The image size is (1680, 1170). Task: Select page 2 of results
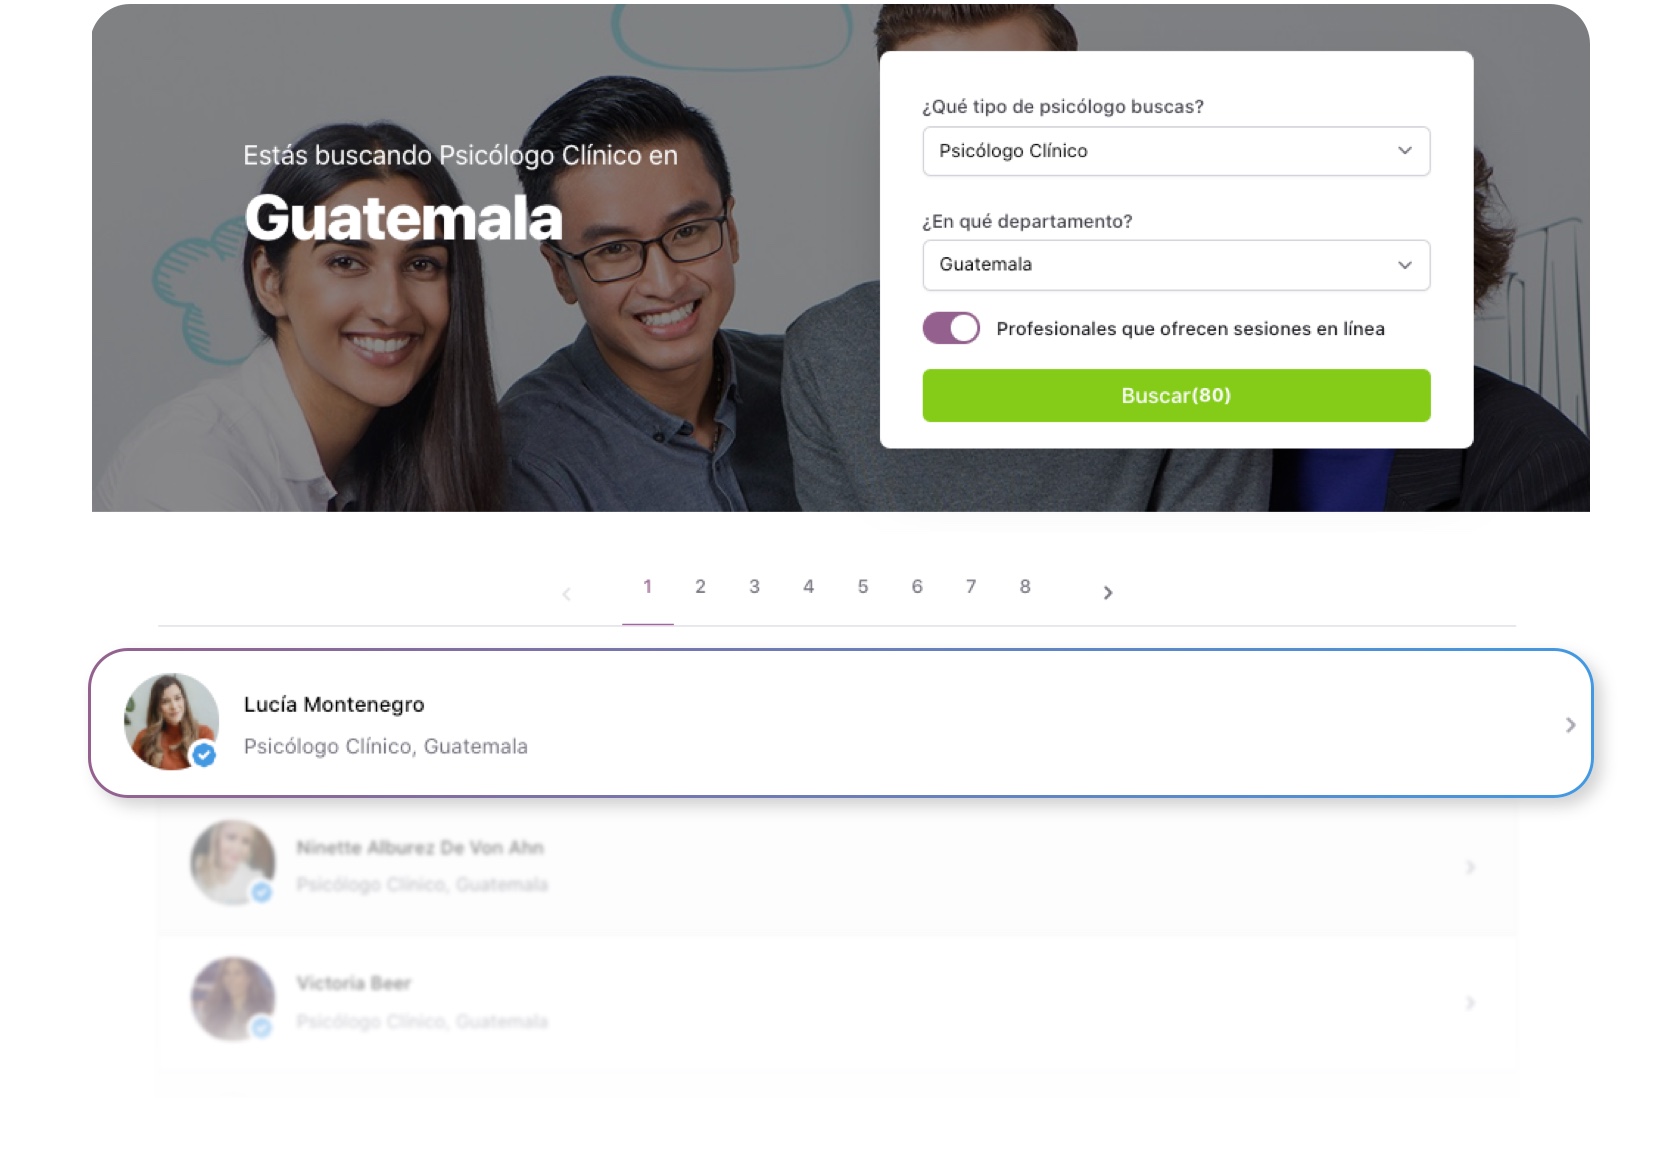click(700, 587)
